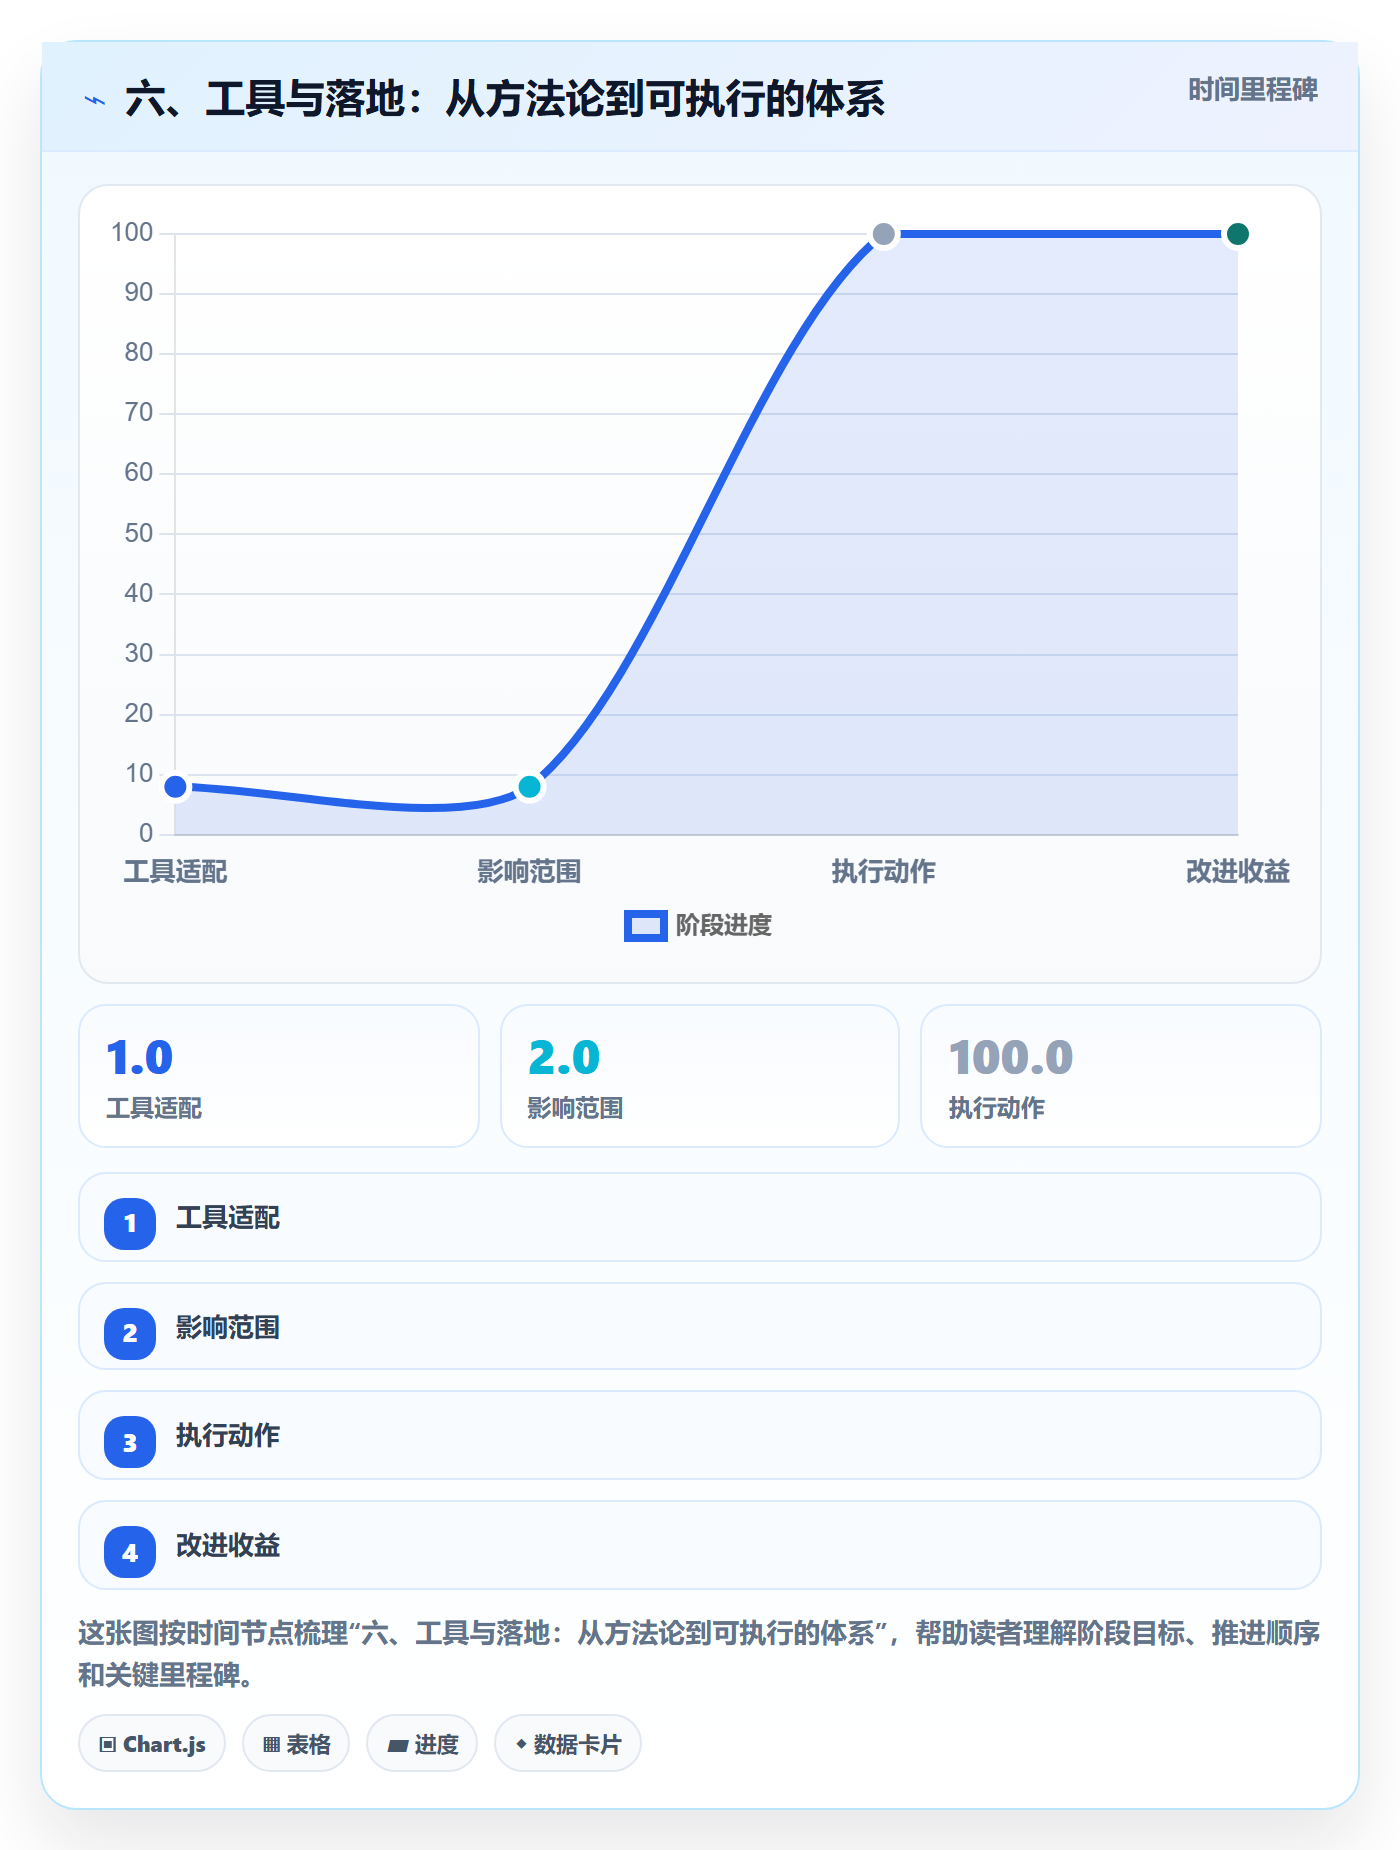1400x1850 pixels.
Task: Click the 工具适配 x-axis label
Action: coord(176,872)
